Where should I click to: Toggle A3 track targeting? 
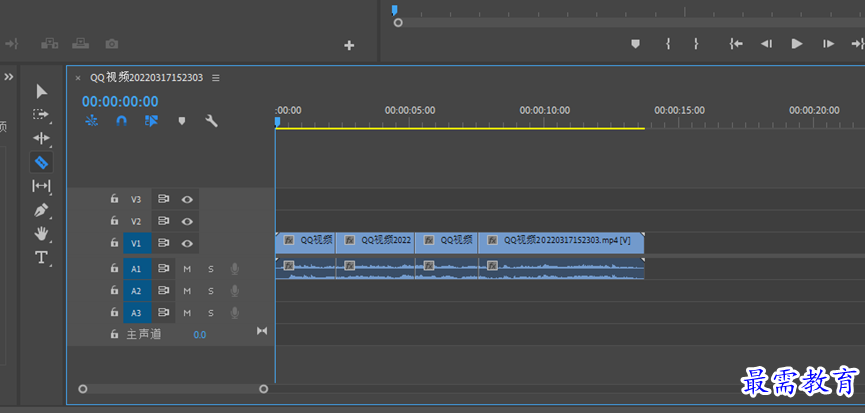pos(137,313)
